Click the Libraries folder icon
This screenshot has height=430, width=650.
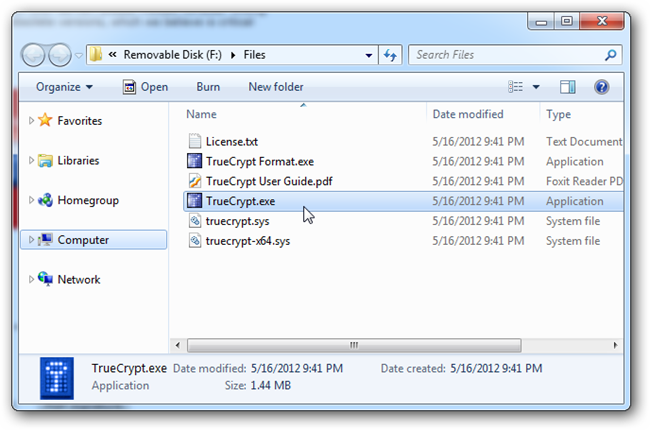point(45,160)
